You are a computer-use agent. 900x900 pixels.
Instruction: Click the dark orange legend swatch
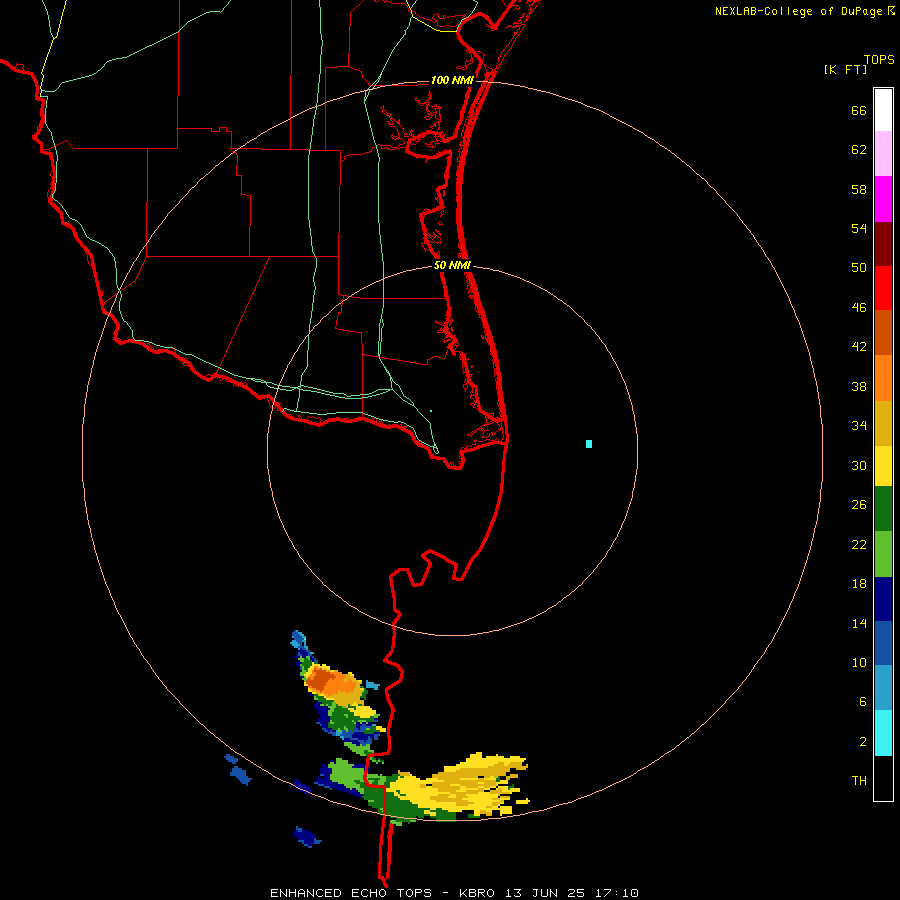[x=883, y=332]
